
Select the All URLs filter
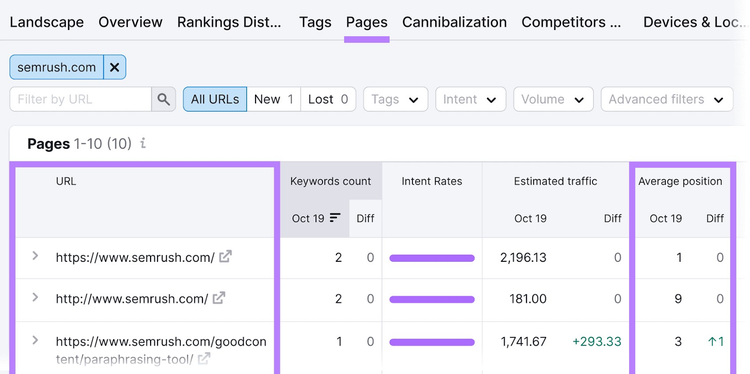pos(215,99)
